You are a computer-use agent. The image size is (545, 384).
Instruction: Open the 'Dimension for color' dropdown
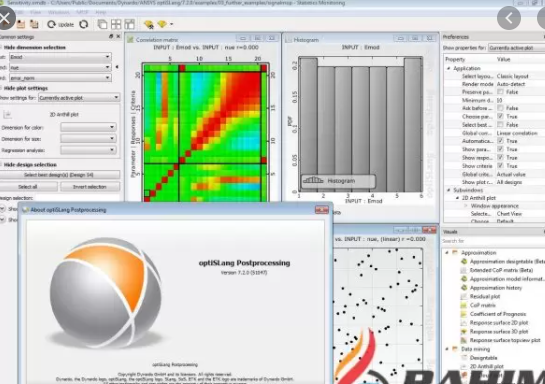point(88,127)
